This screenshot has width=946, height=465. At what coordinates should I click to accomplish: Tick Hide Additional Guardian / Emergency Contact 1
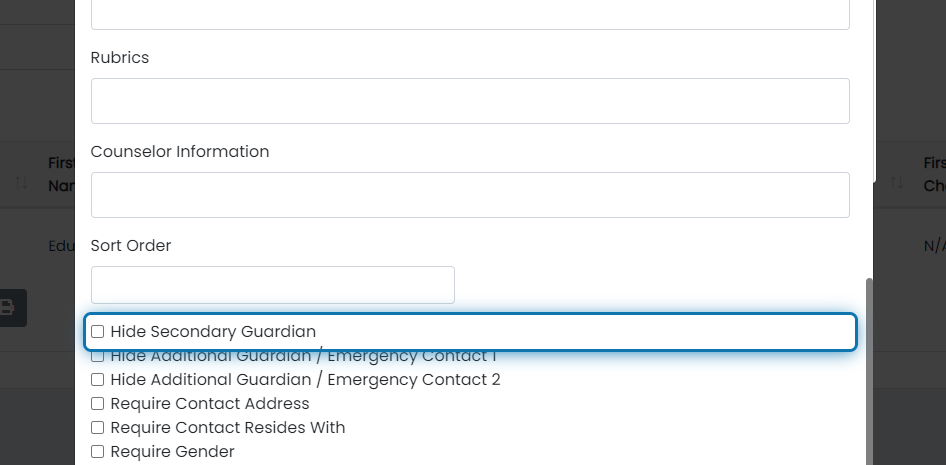[x=97, y=356]
